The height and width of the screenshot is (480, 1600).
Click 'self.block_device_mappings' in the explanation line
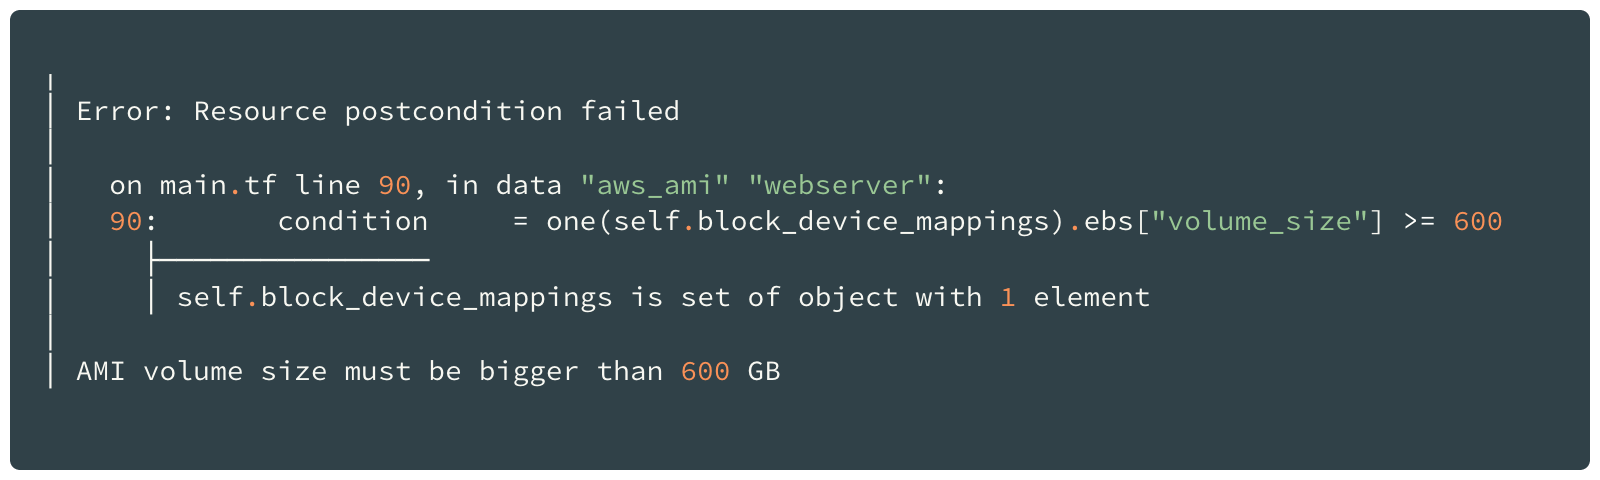[x=395, y=297]
